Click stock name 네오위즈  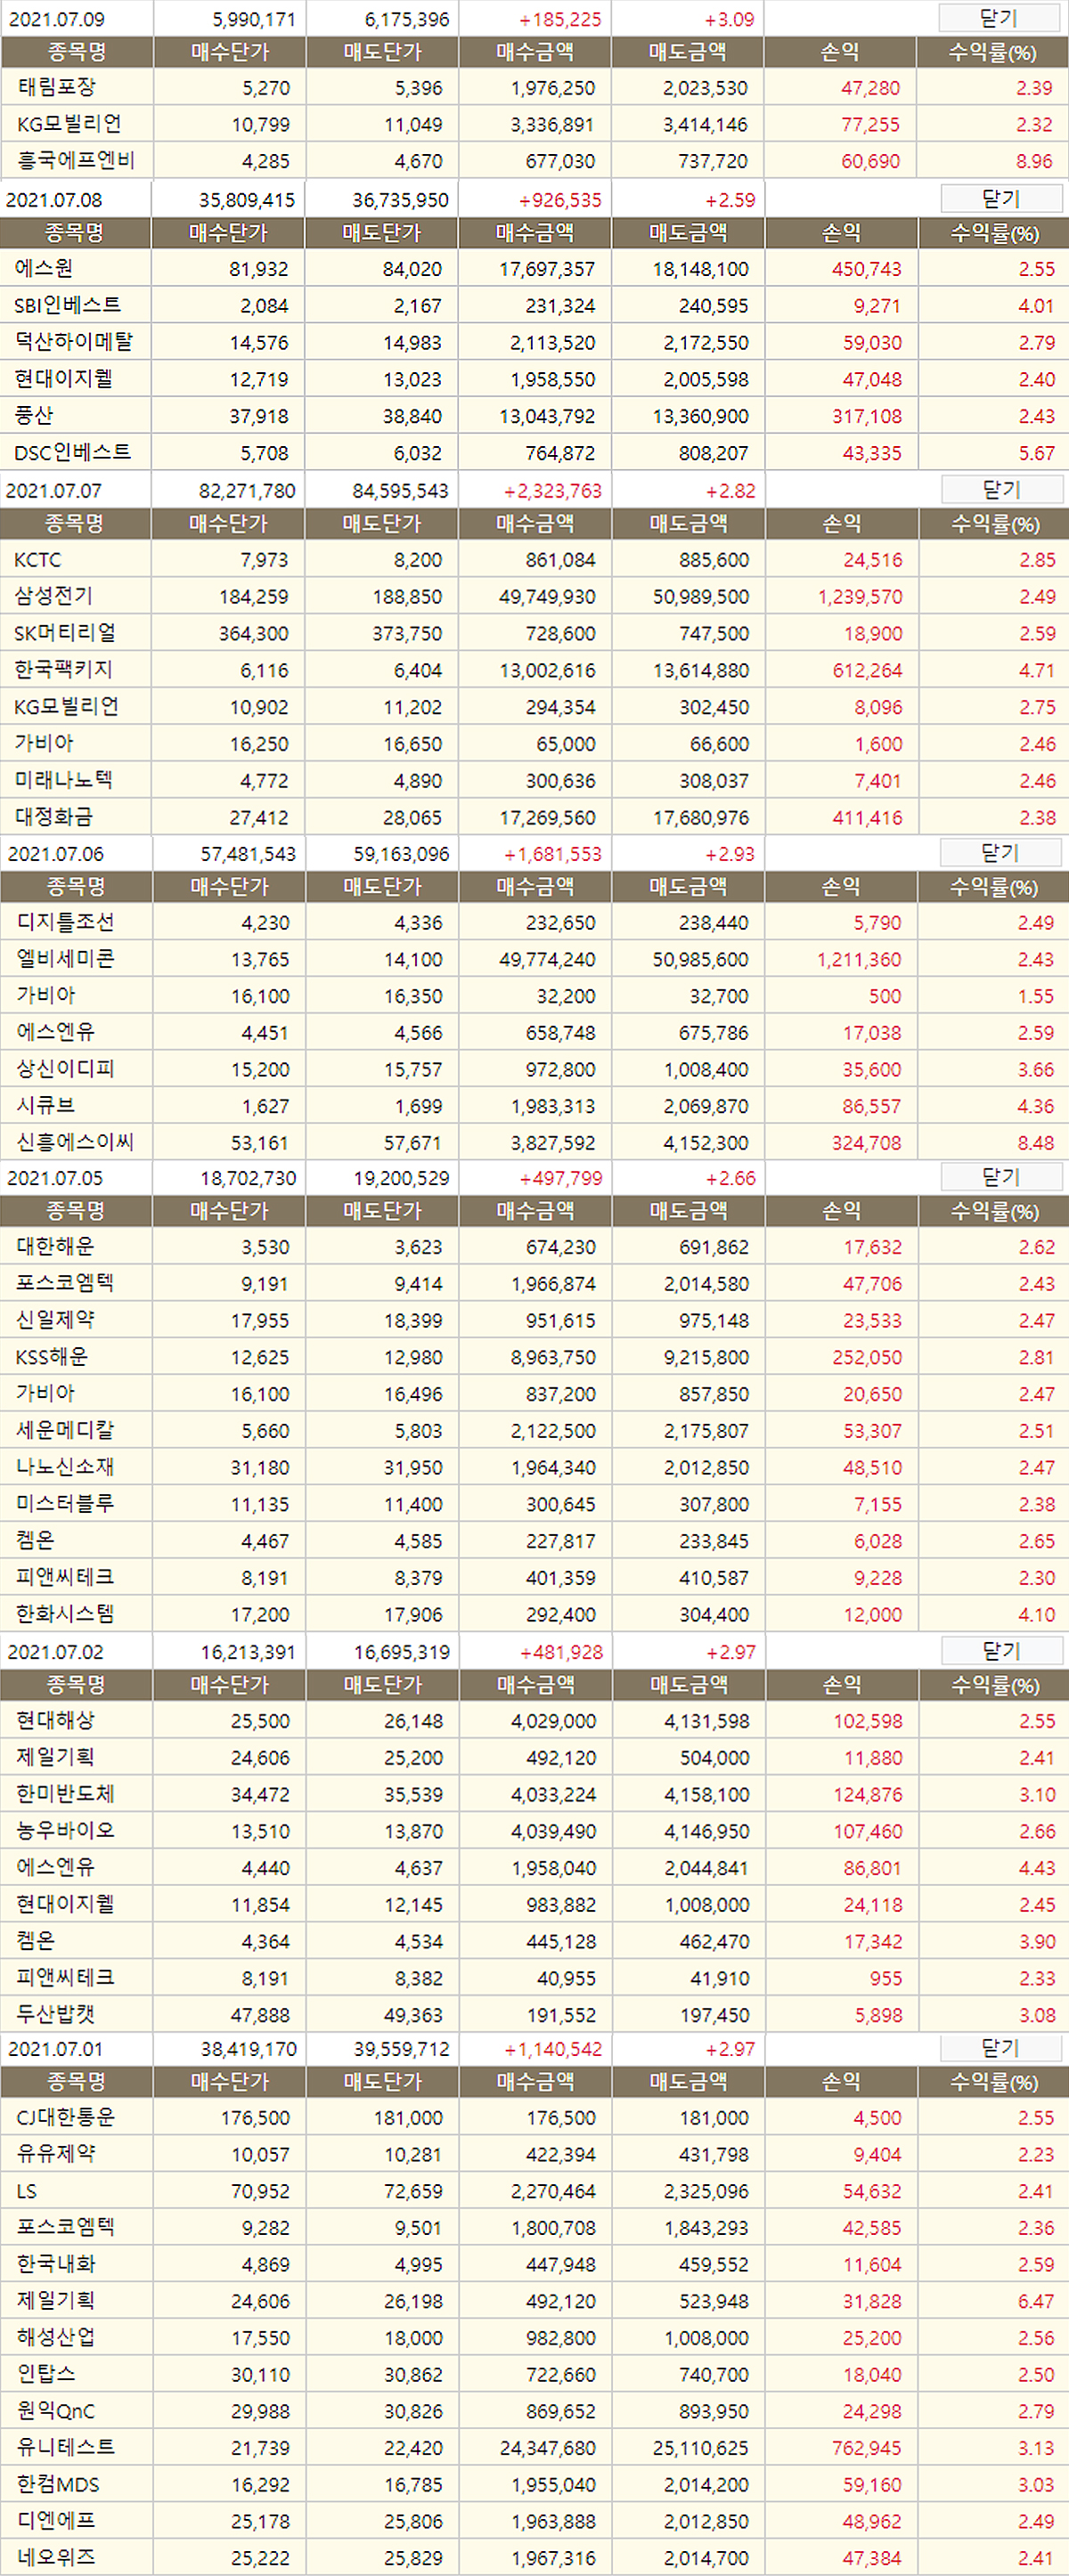(56, 2557)
